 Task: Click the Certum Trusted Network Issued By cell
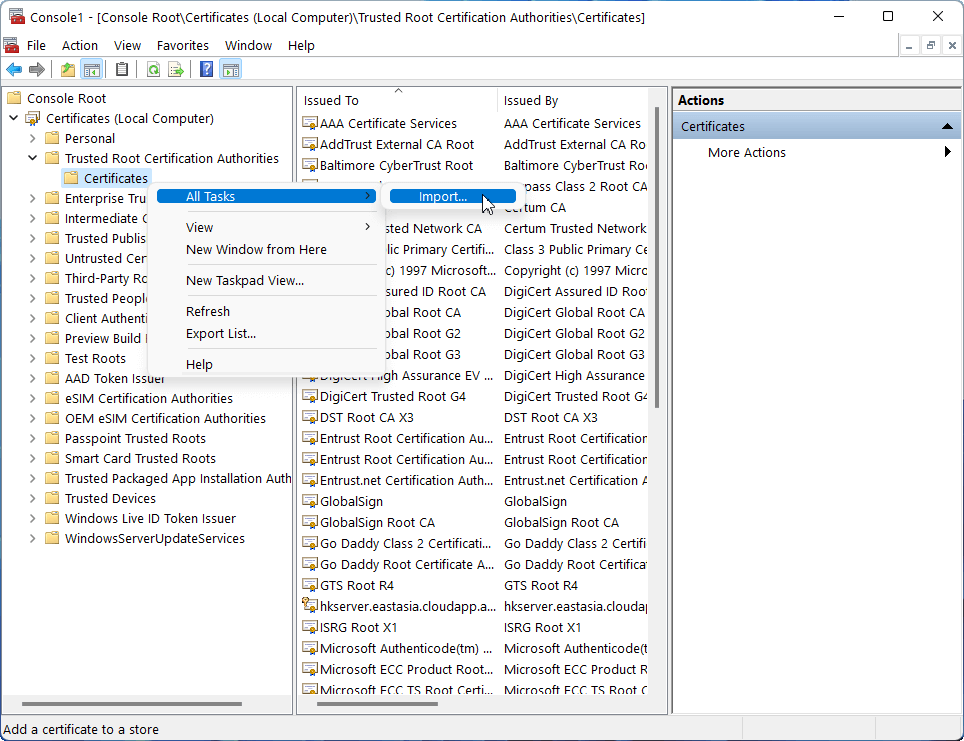575,229
